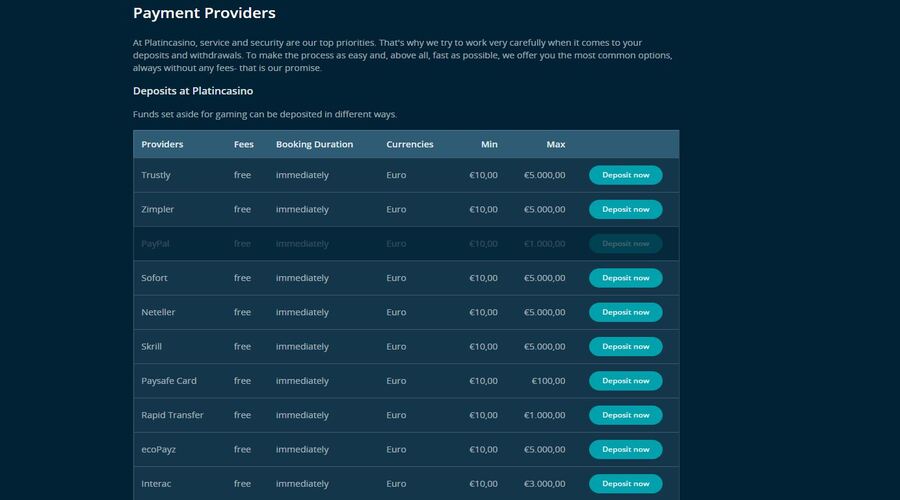Click Deposit now for ecoPayz
Image resolution: width=900 pixels, height=500 pixels.
(x=626, y=449)
